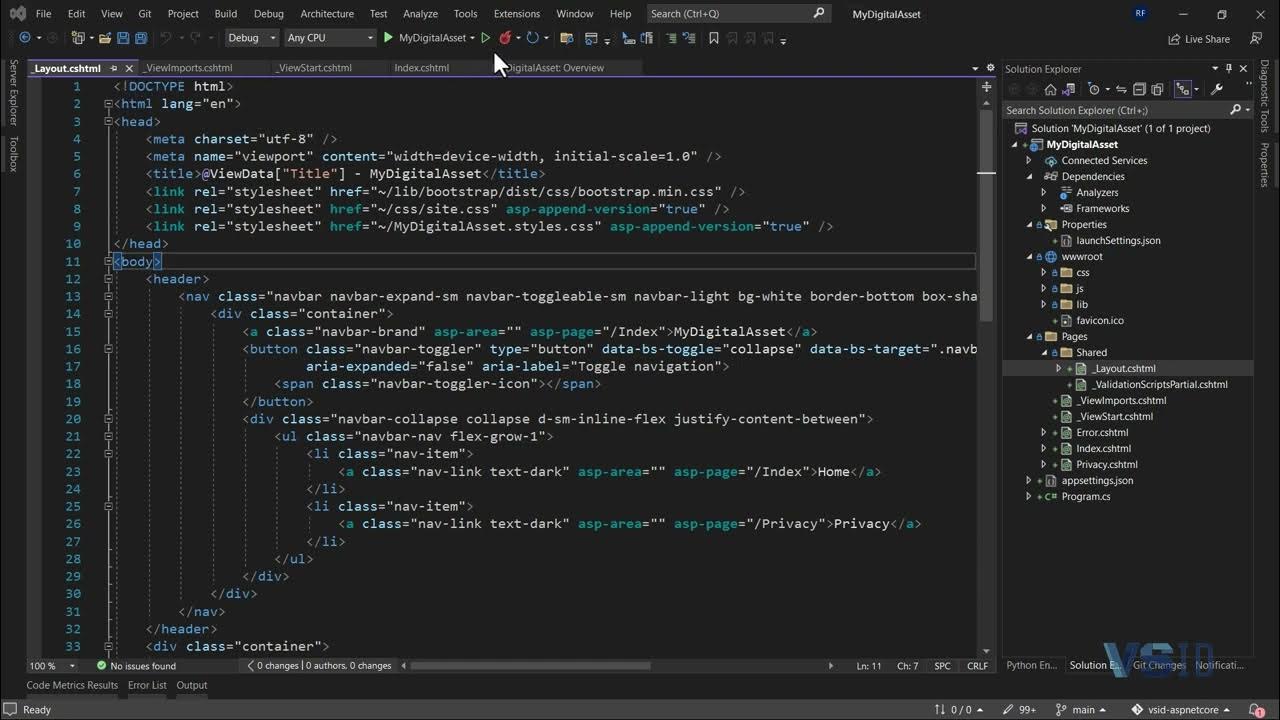
Task: Expand the appsettings.json node
Action: tap(1028, 480)
